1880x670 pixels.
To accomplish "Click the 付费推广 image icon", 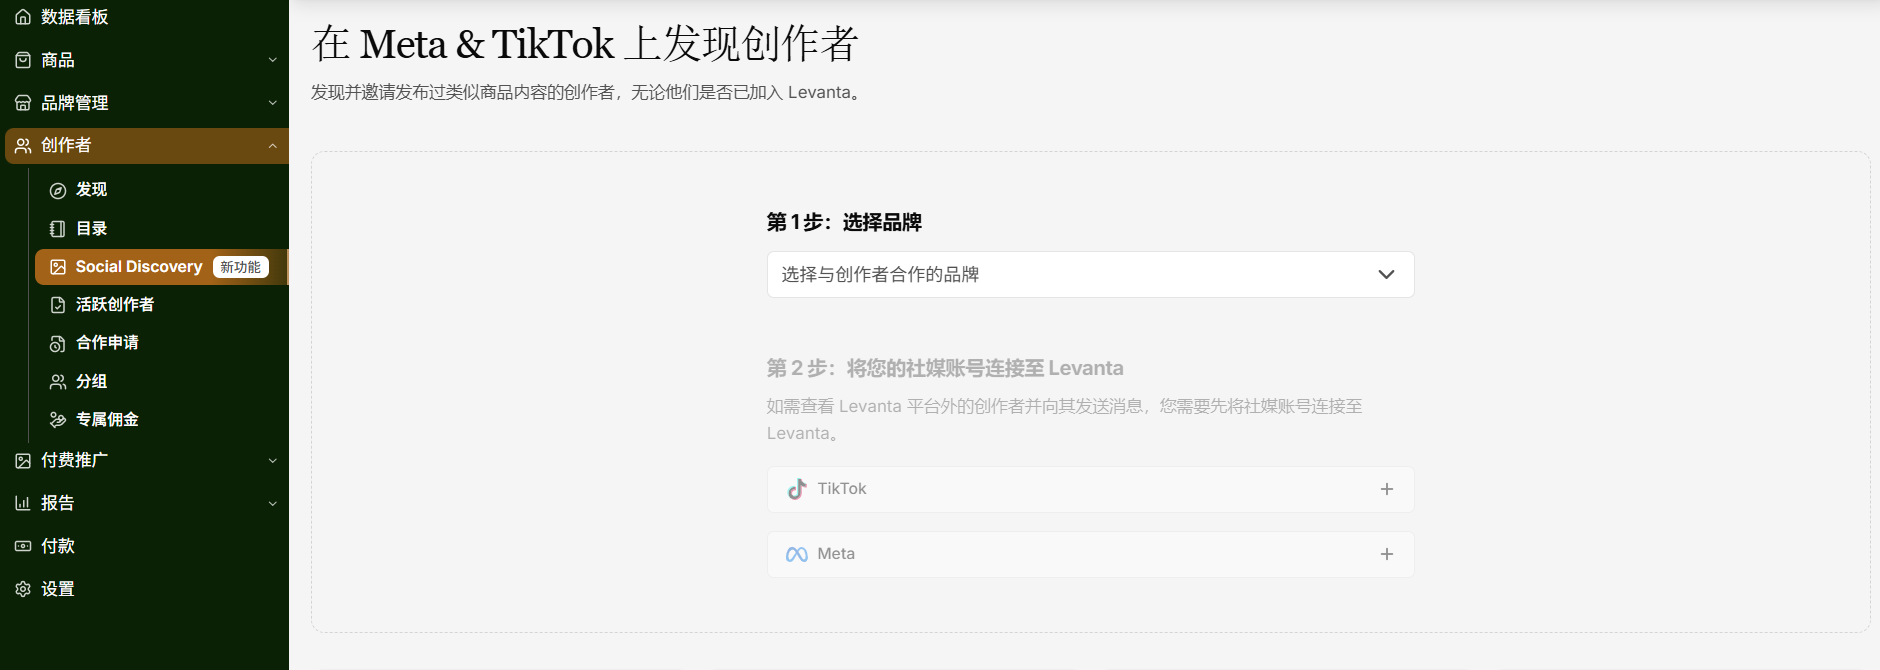I will 23,461.
